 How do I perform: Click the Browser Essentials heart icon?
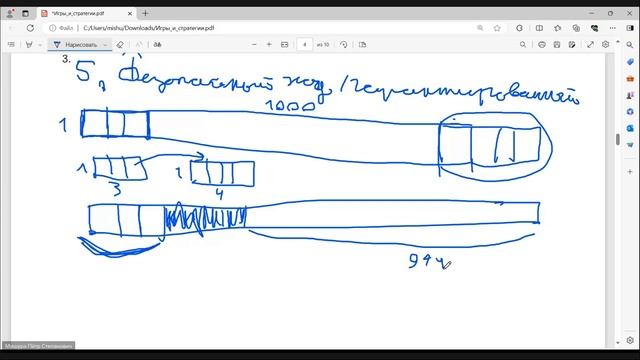click(594, 28)
